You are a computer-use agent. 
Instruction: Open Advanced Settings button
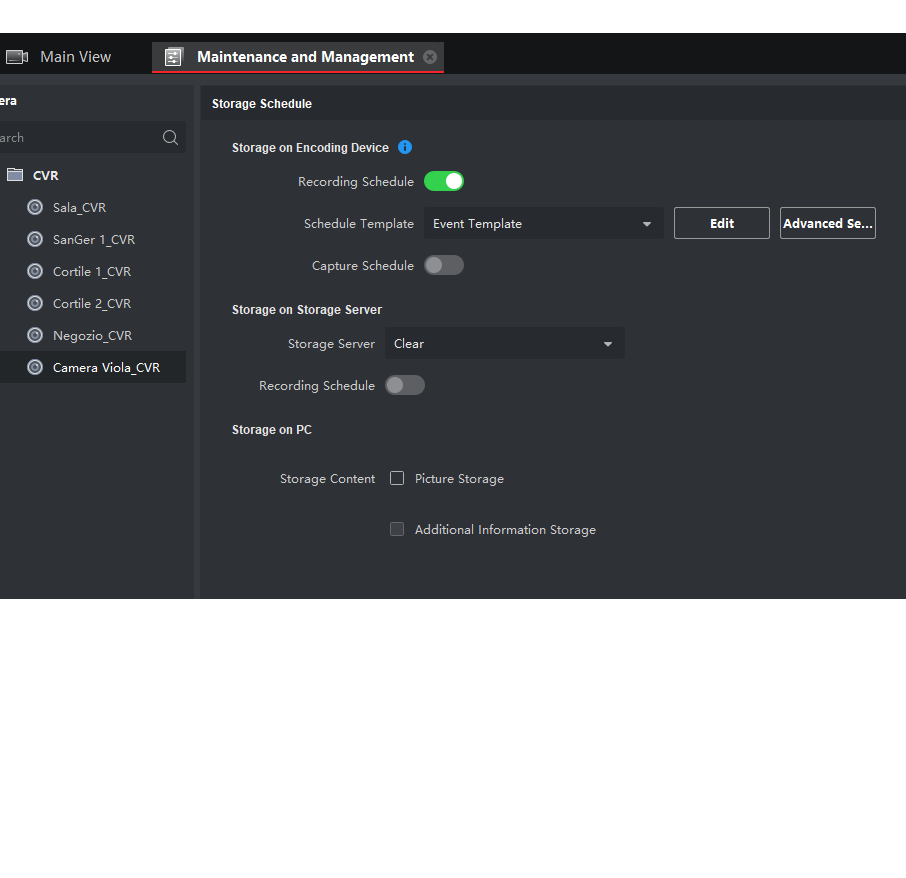click(827, 224)
